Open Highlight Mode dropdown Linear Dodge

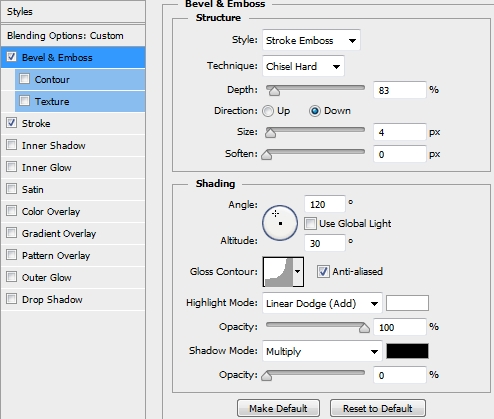coord(322,303)
